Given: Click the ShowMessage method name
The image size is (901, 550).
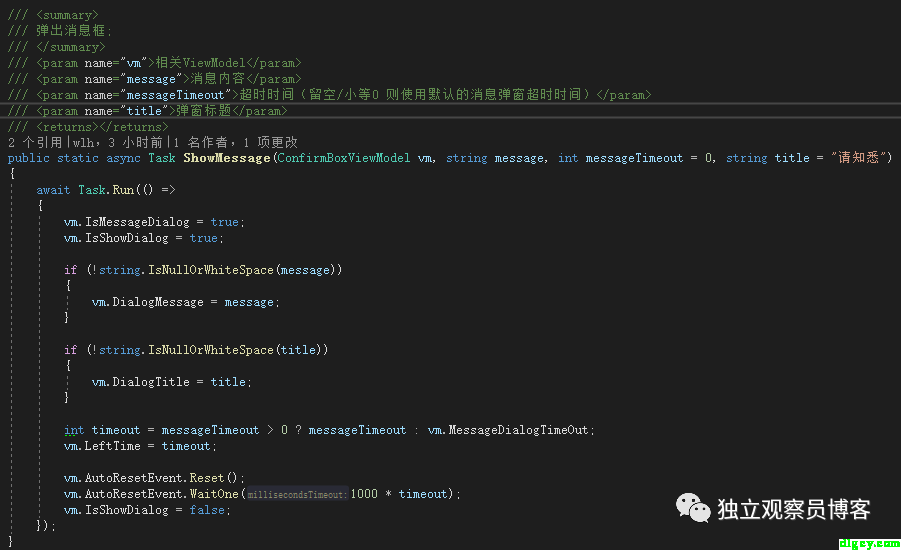Looking at the screenshot, I should point(226,158).
